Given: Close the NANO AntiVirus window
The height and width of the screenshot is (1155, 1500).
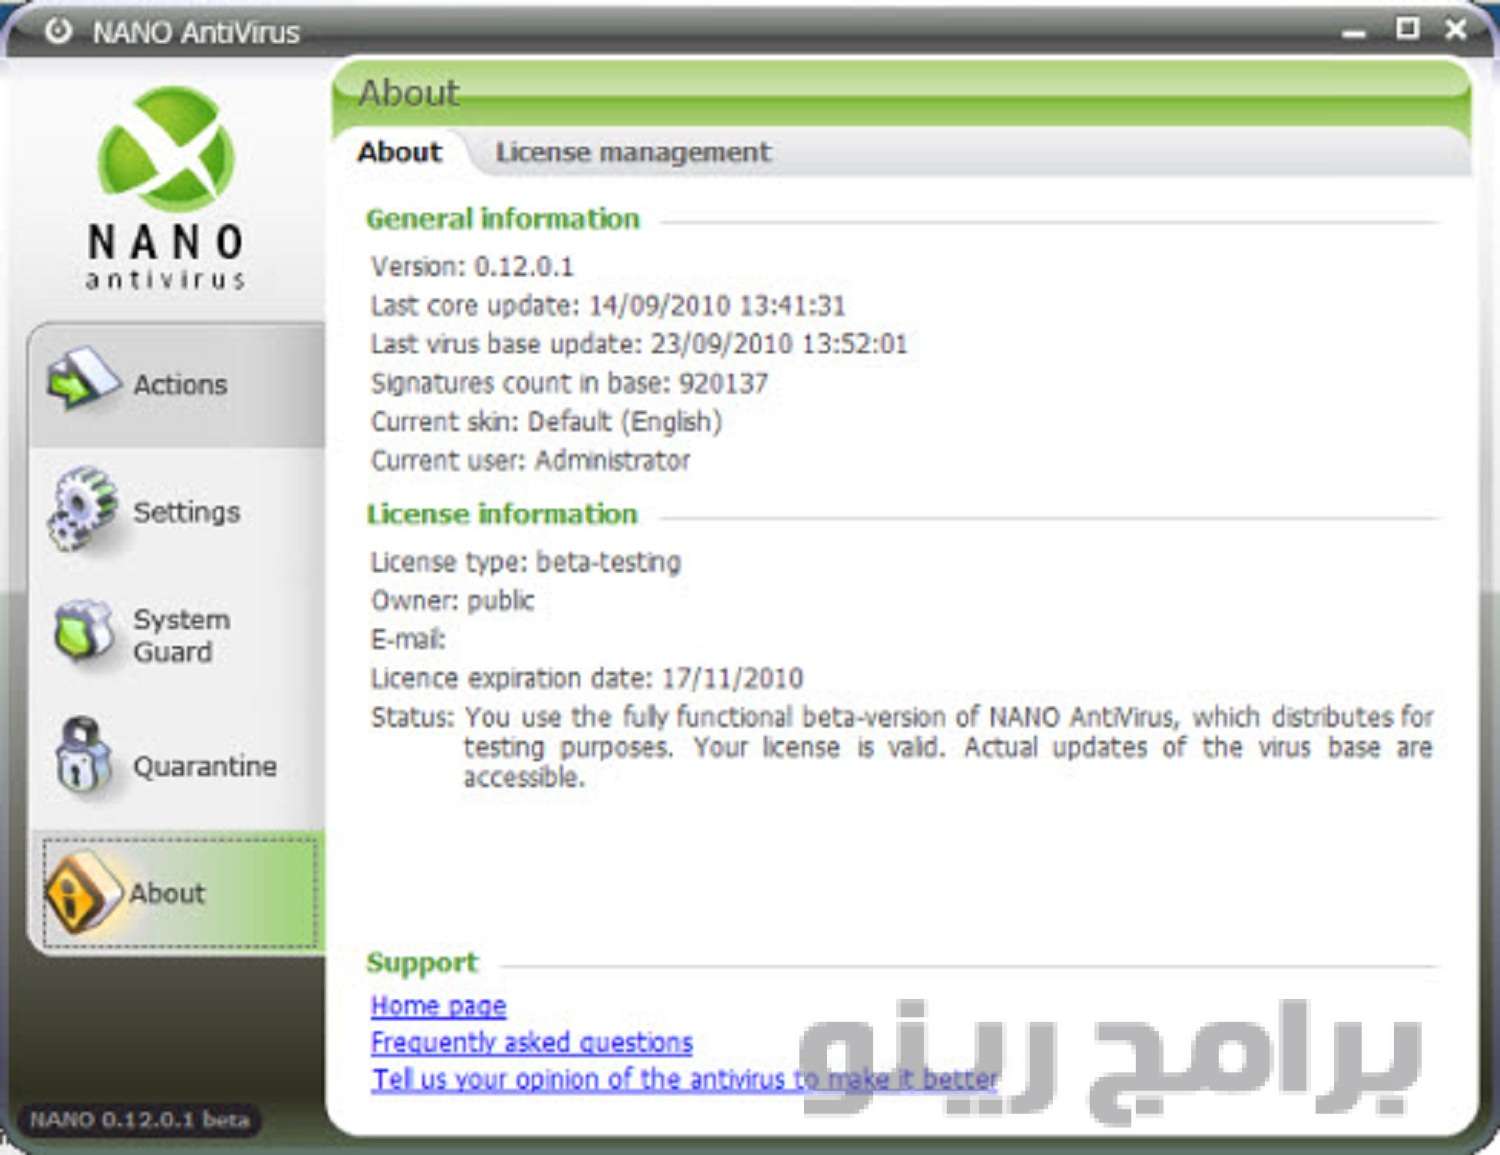Looking at the screenshot, I should coord(1456,30).
